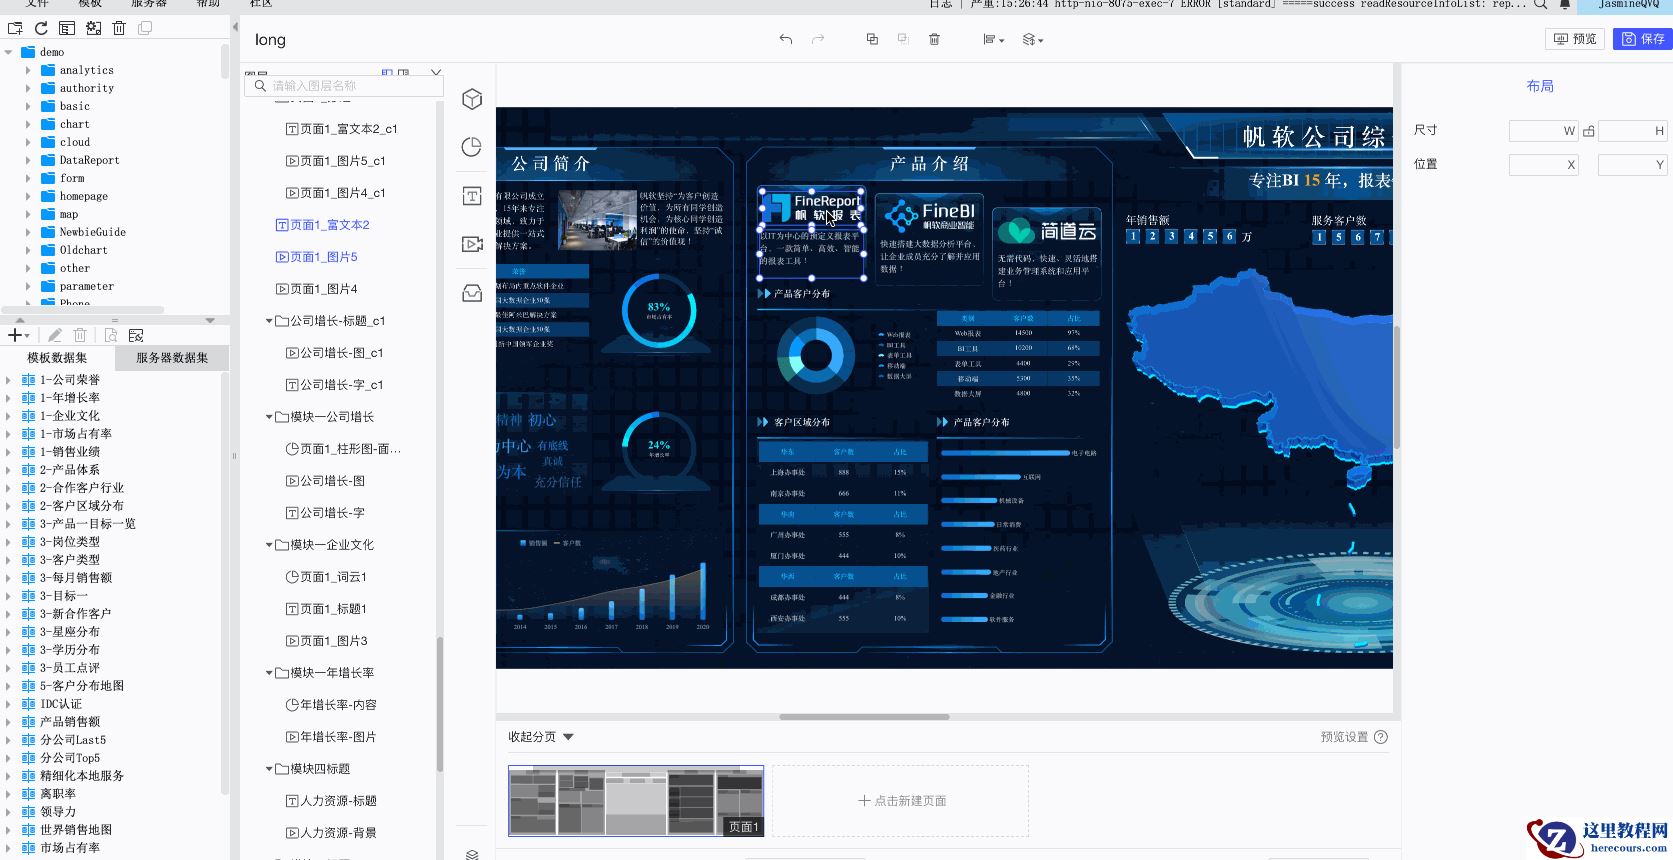Click the width W size field
Screen dimensions: 1673x860
point(1543,131)
